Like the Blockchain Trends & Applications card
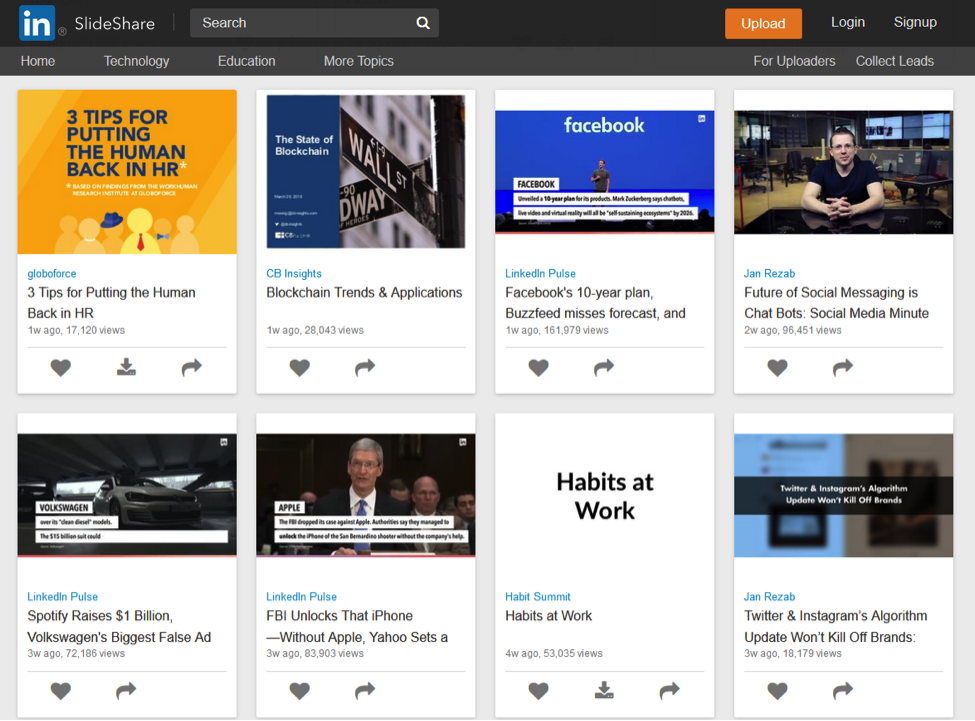The image size is (975, 721). tap(299, 367)
